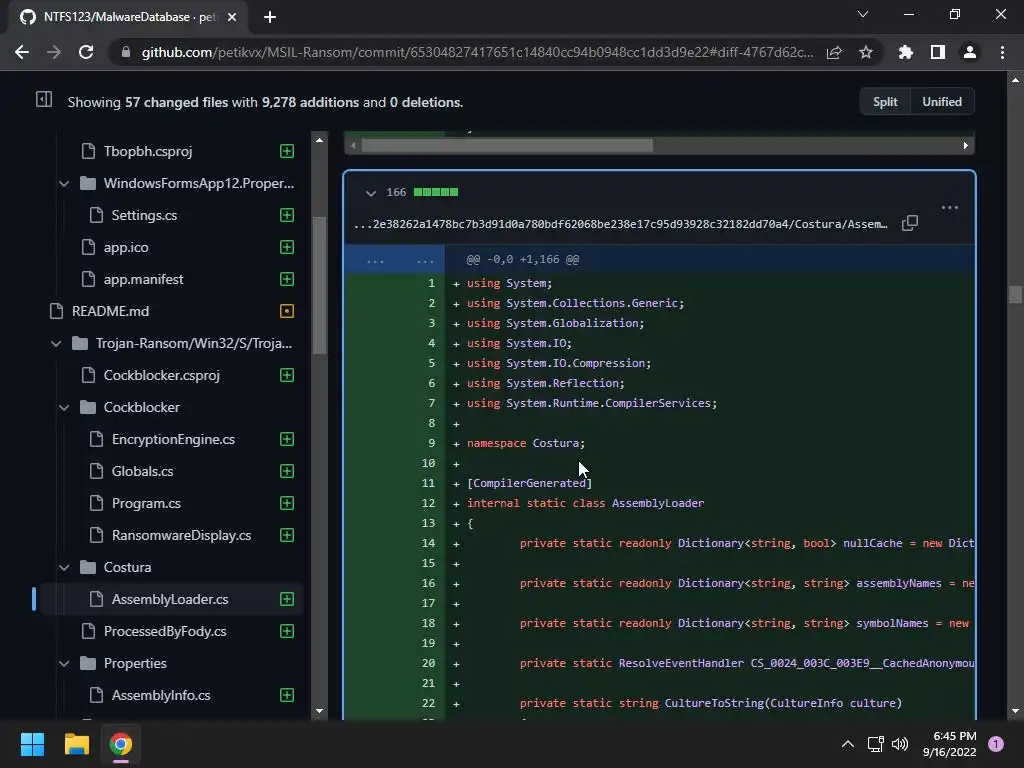Viewport: 1024px width, 768px height.
Task: Select the NTFS123/MalwareDatabase browser tab
Action: pyautogui.click(x=129, y=17)
